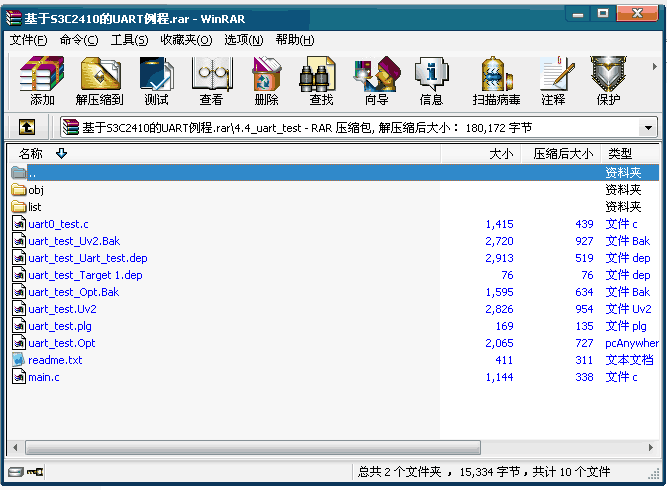
Task: Sort by Packed Size (压缩后大小) column header
Action: tap(561, 154)
